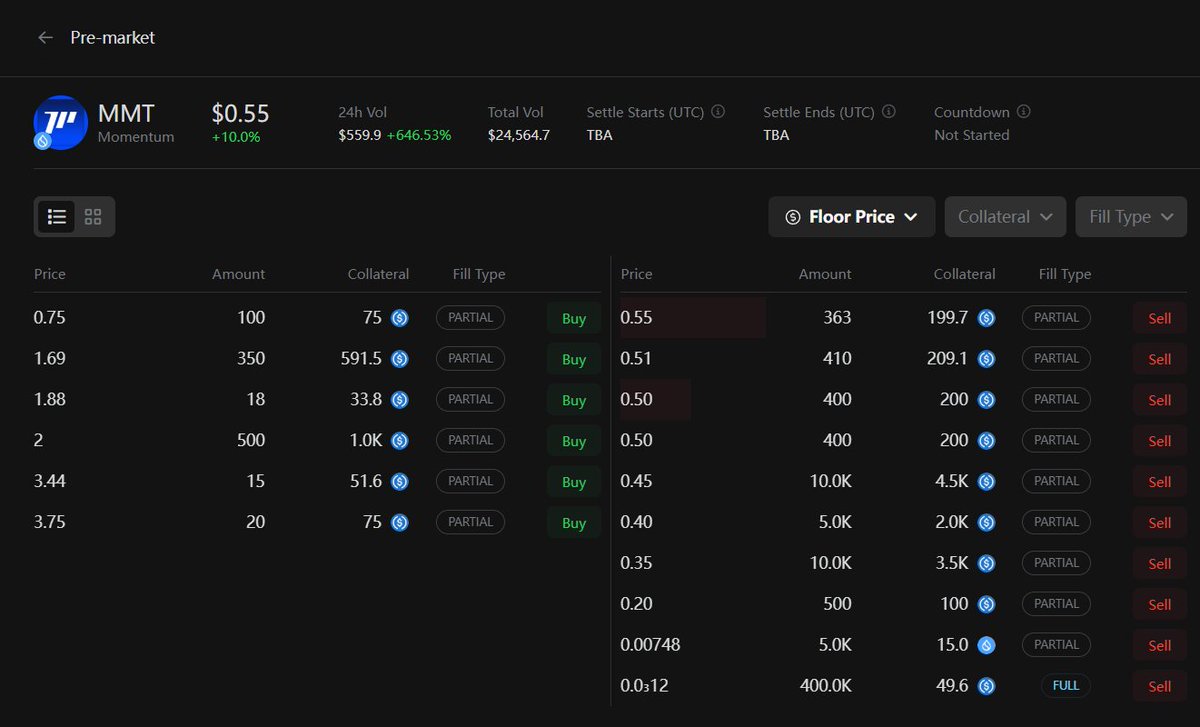Click the left Price column header
Screen dimensions: 1200x727
pos(50,274)
